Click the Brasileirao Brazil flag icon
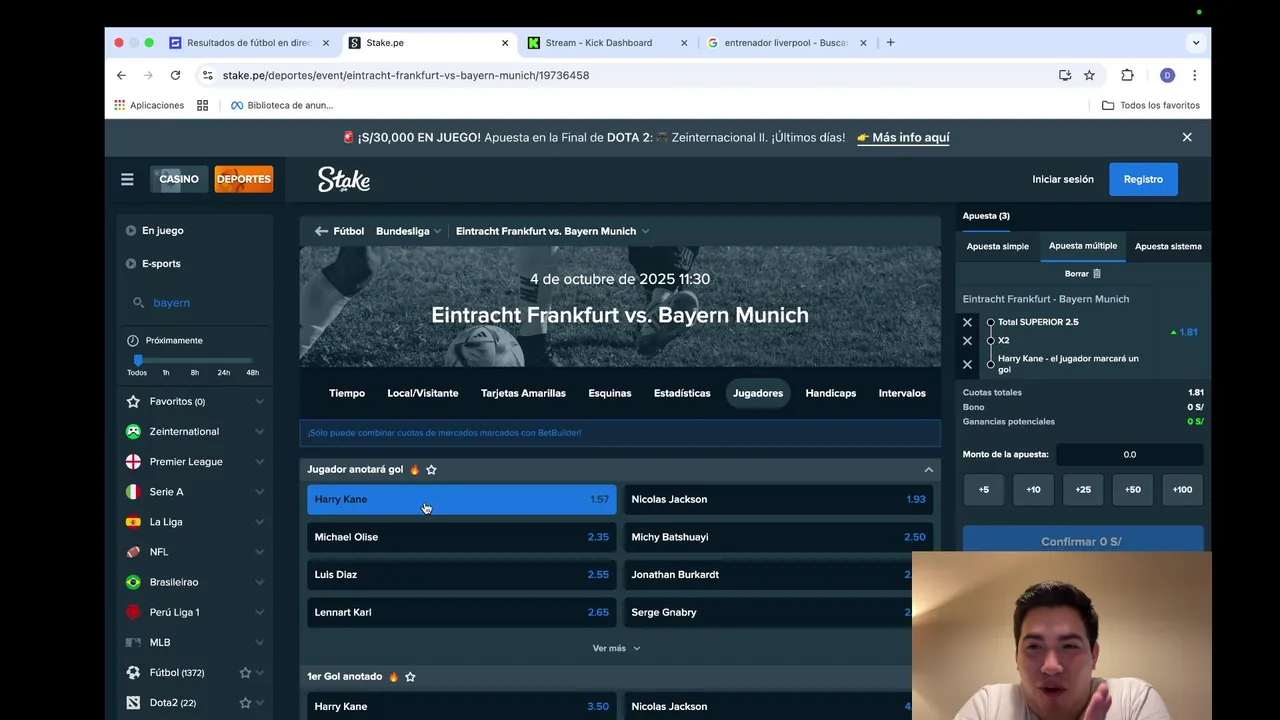The height and width of the screenshot is (720, 1280). click(133, 582)
